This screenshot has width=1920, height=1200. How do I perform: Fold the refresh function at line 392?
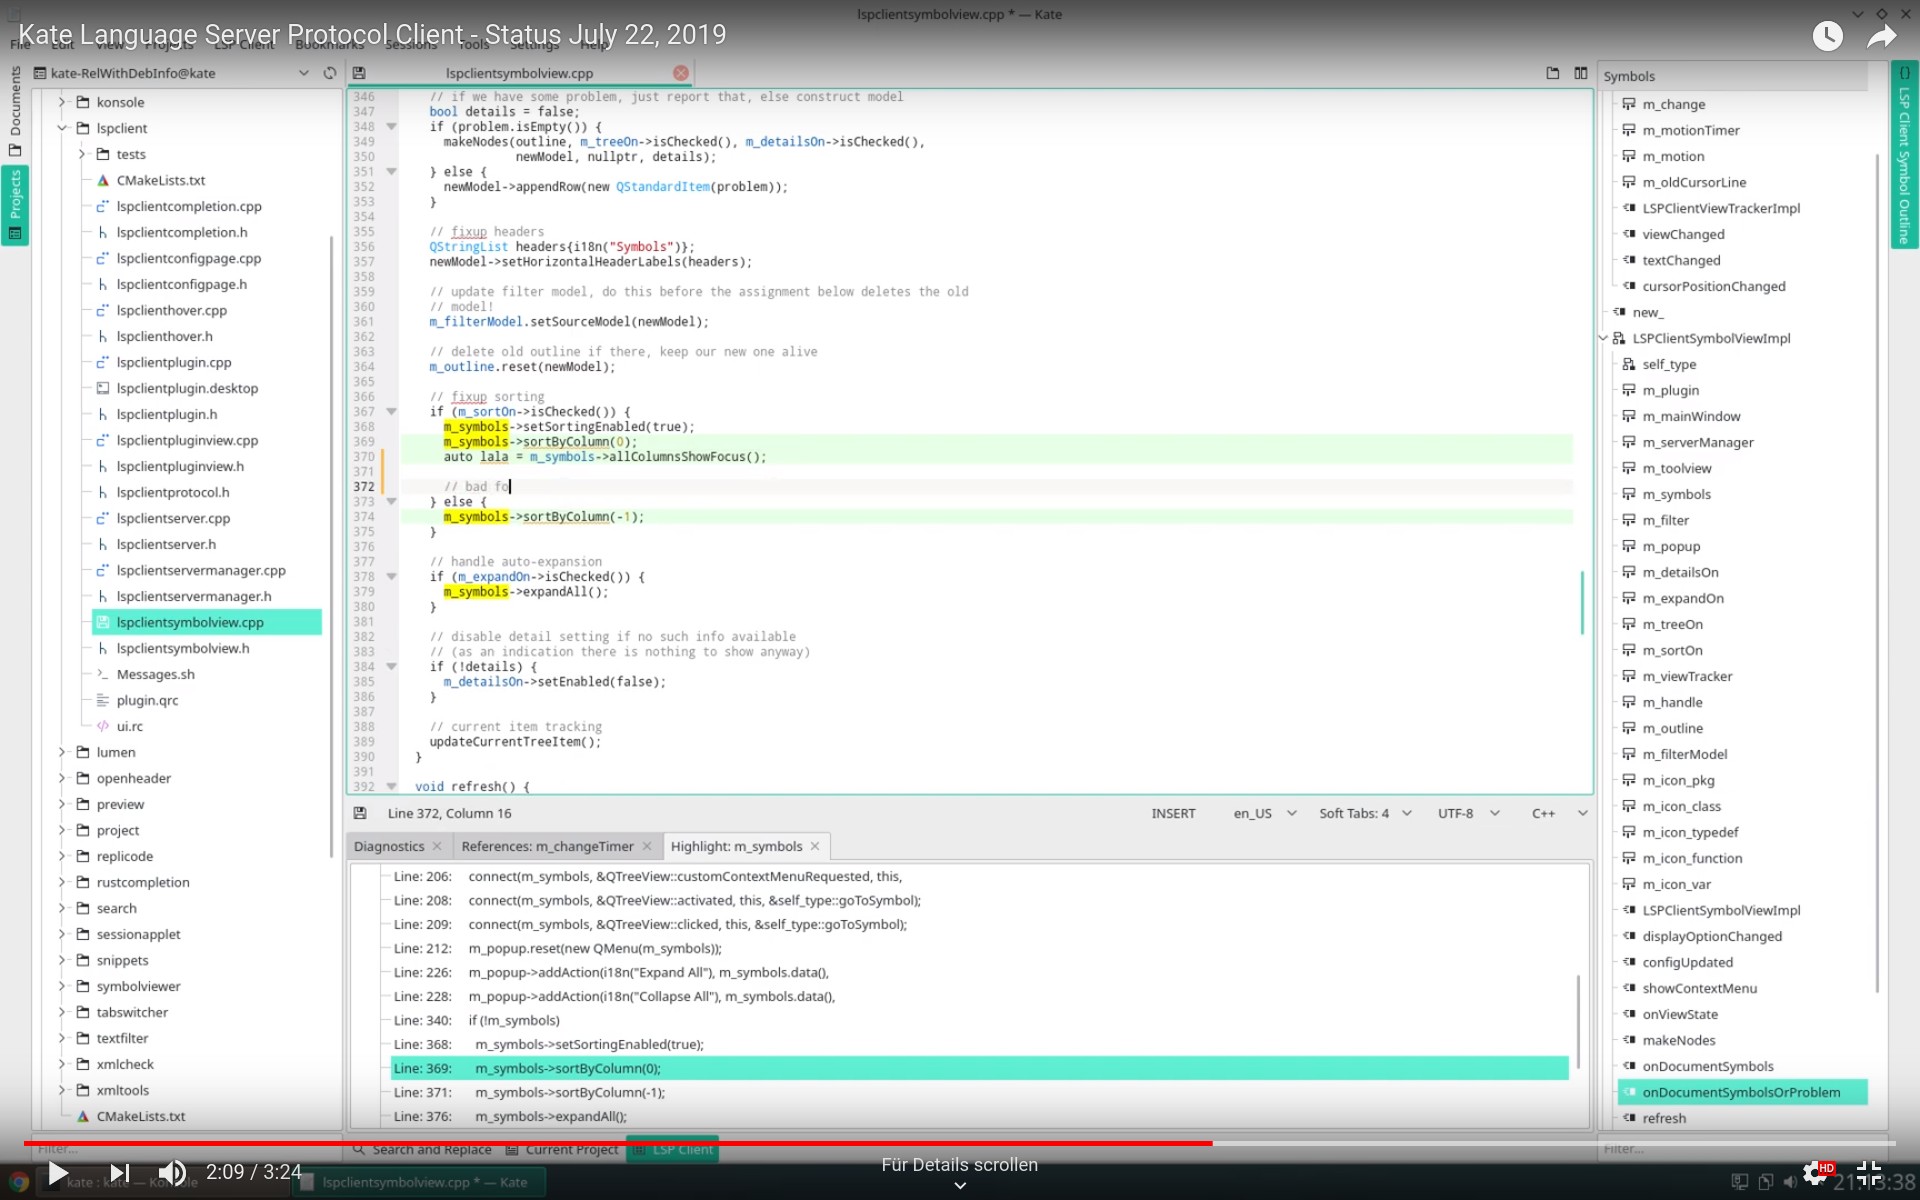[391, 787]
